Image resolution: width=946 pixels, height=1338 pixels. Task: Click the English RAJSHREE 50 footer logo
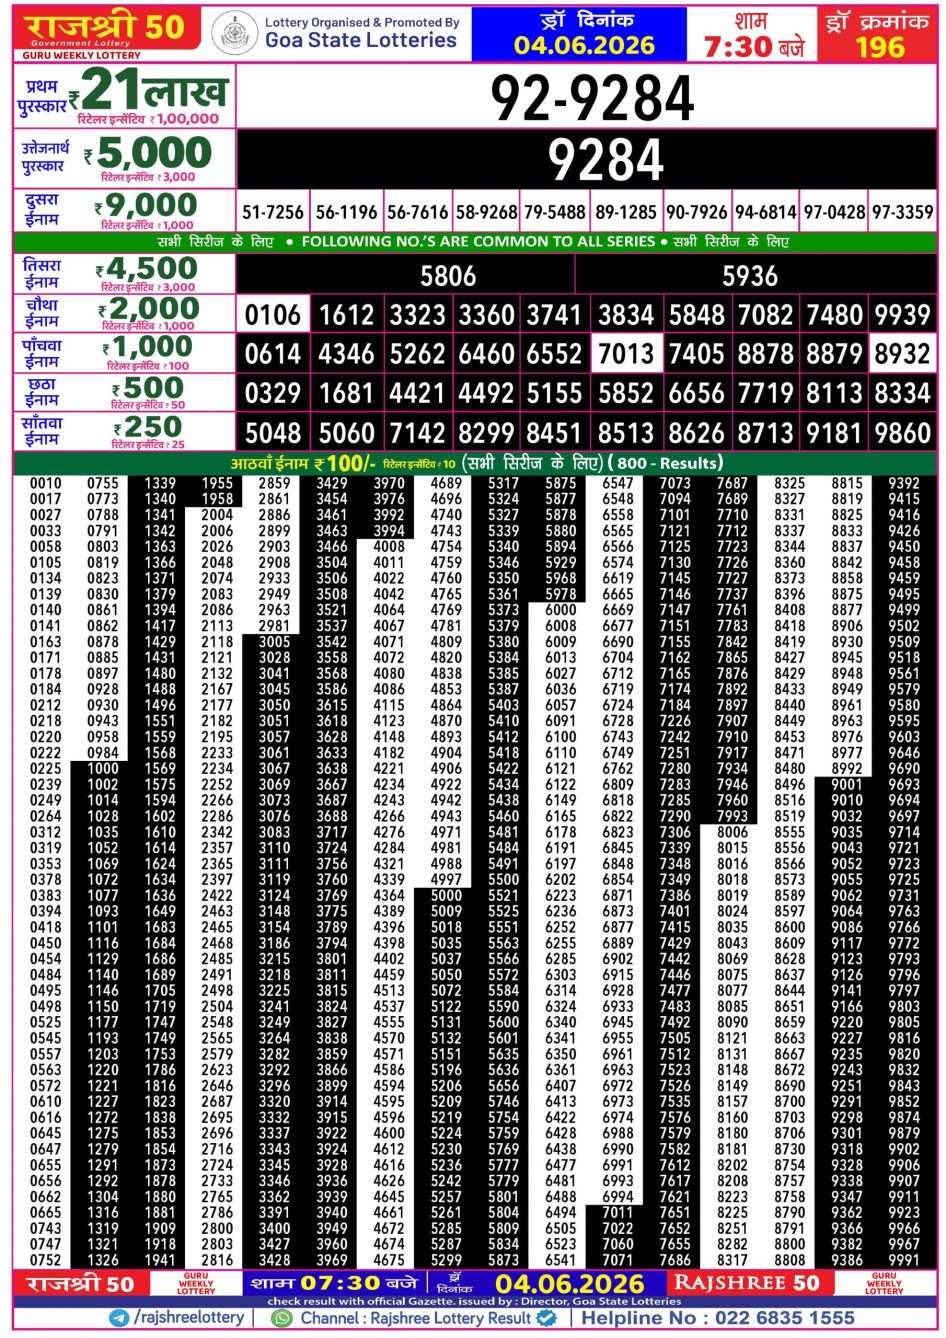pos(746,1283)
